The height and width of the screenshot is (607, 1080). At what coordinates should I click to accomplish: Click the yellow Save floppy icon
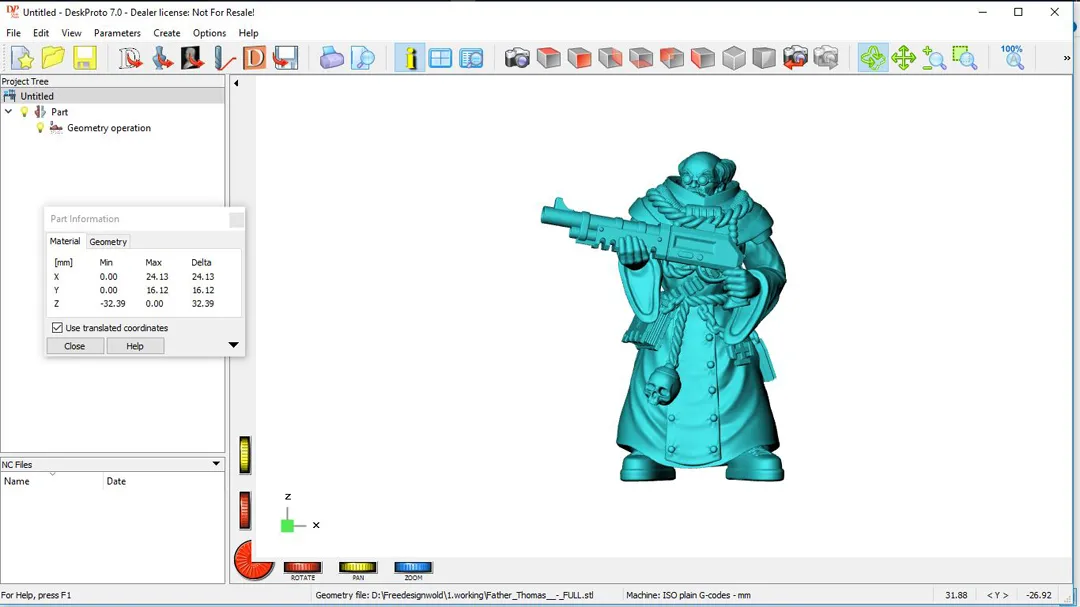pos(85,58)
